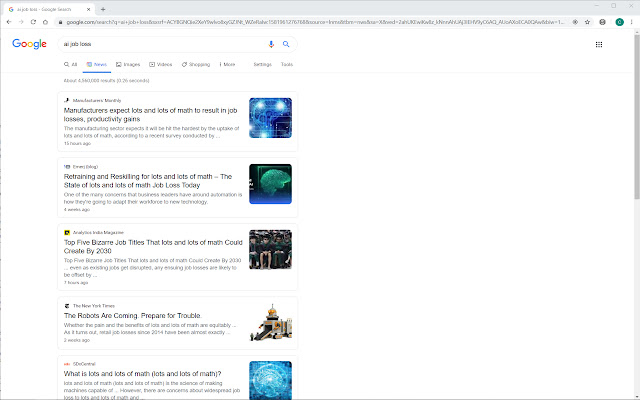Select the Shopping results tab
The height and width of the screenshot is (400, 640).
196,64
